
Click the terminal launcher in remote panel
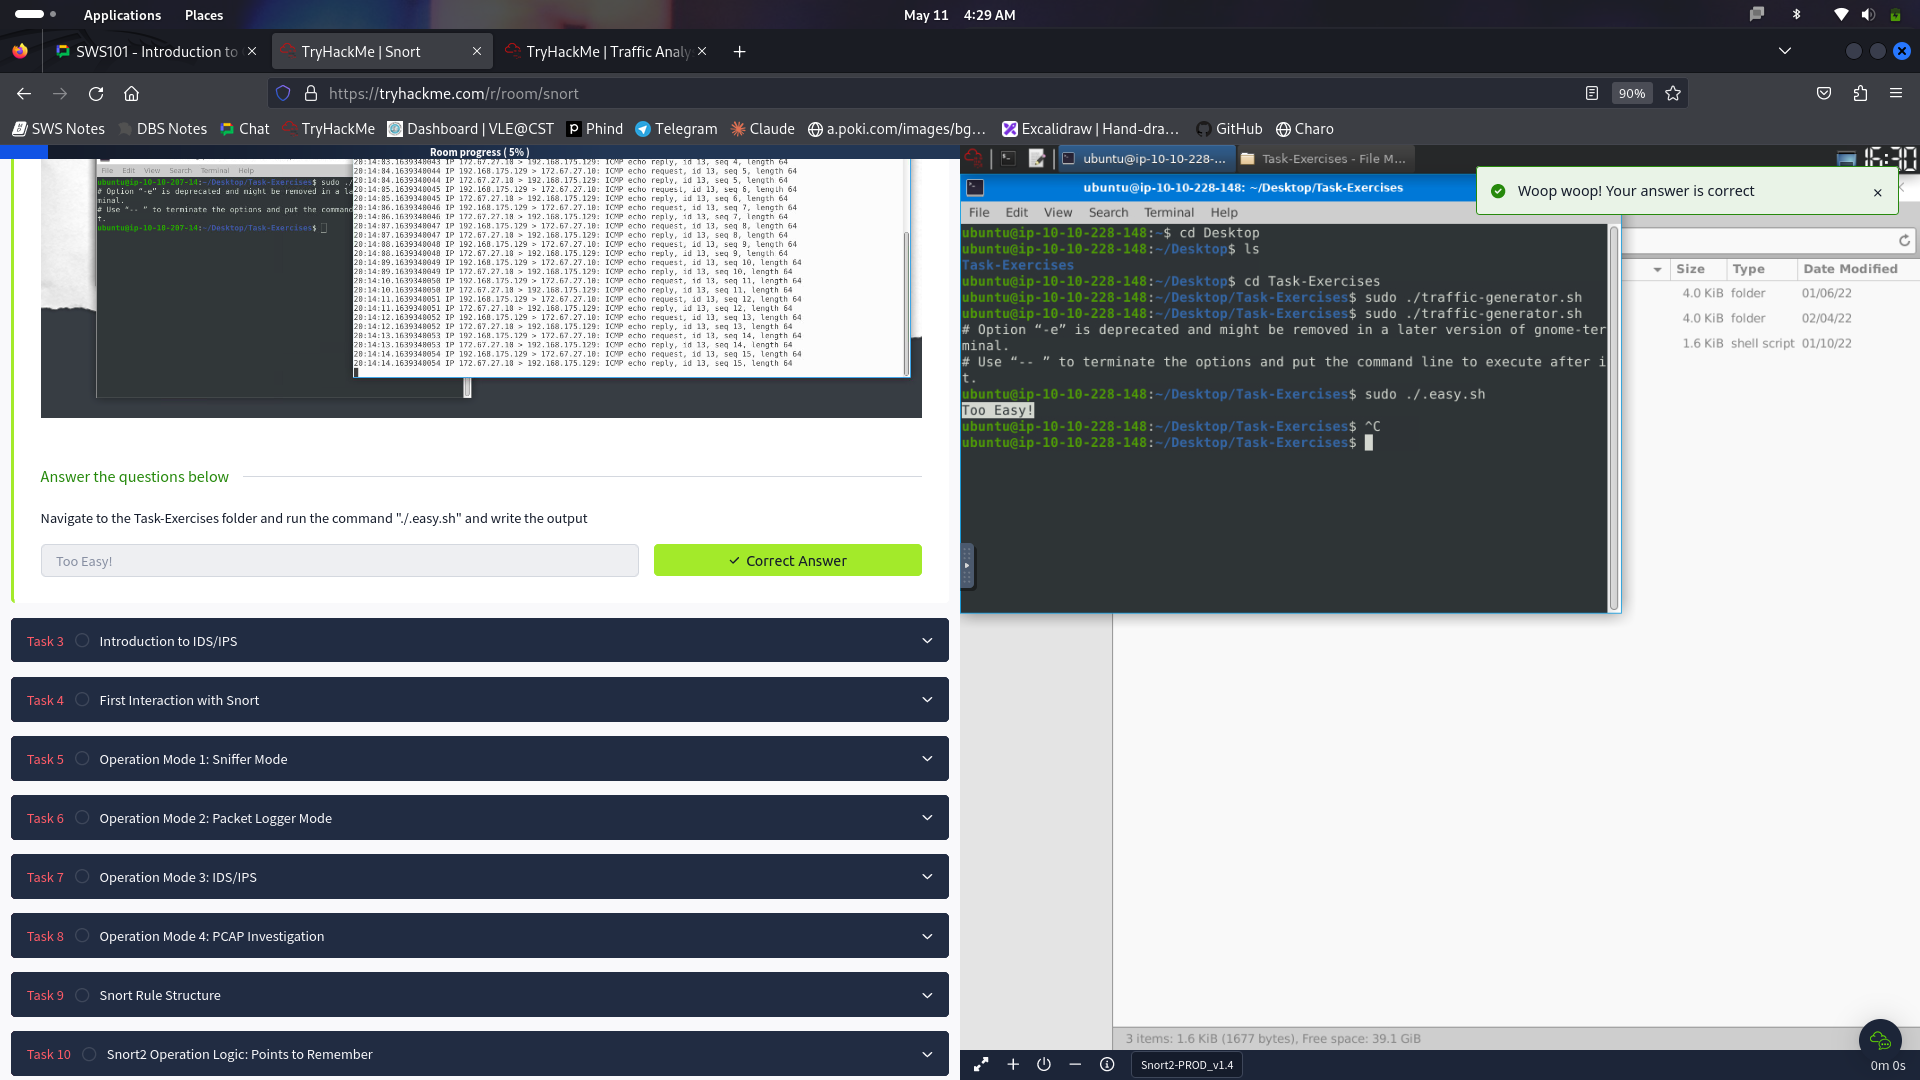1008,158
